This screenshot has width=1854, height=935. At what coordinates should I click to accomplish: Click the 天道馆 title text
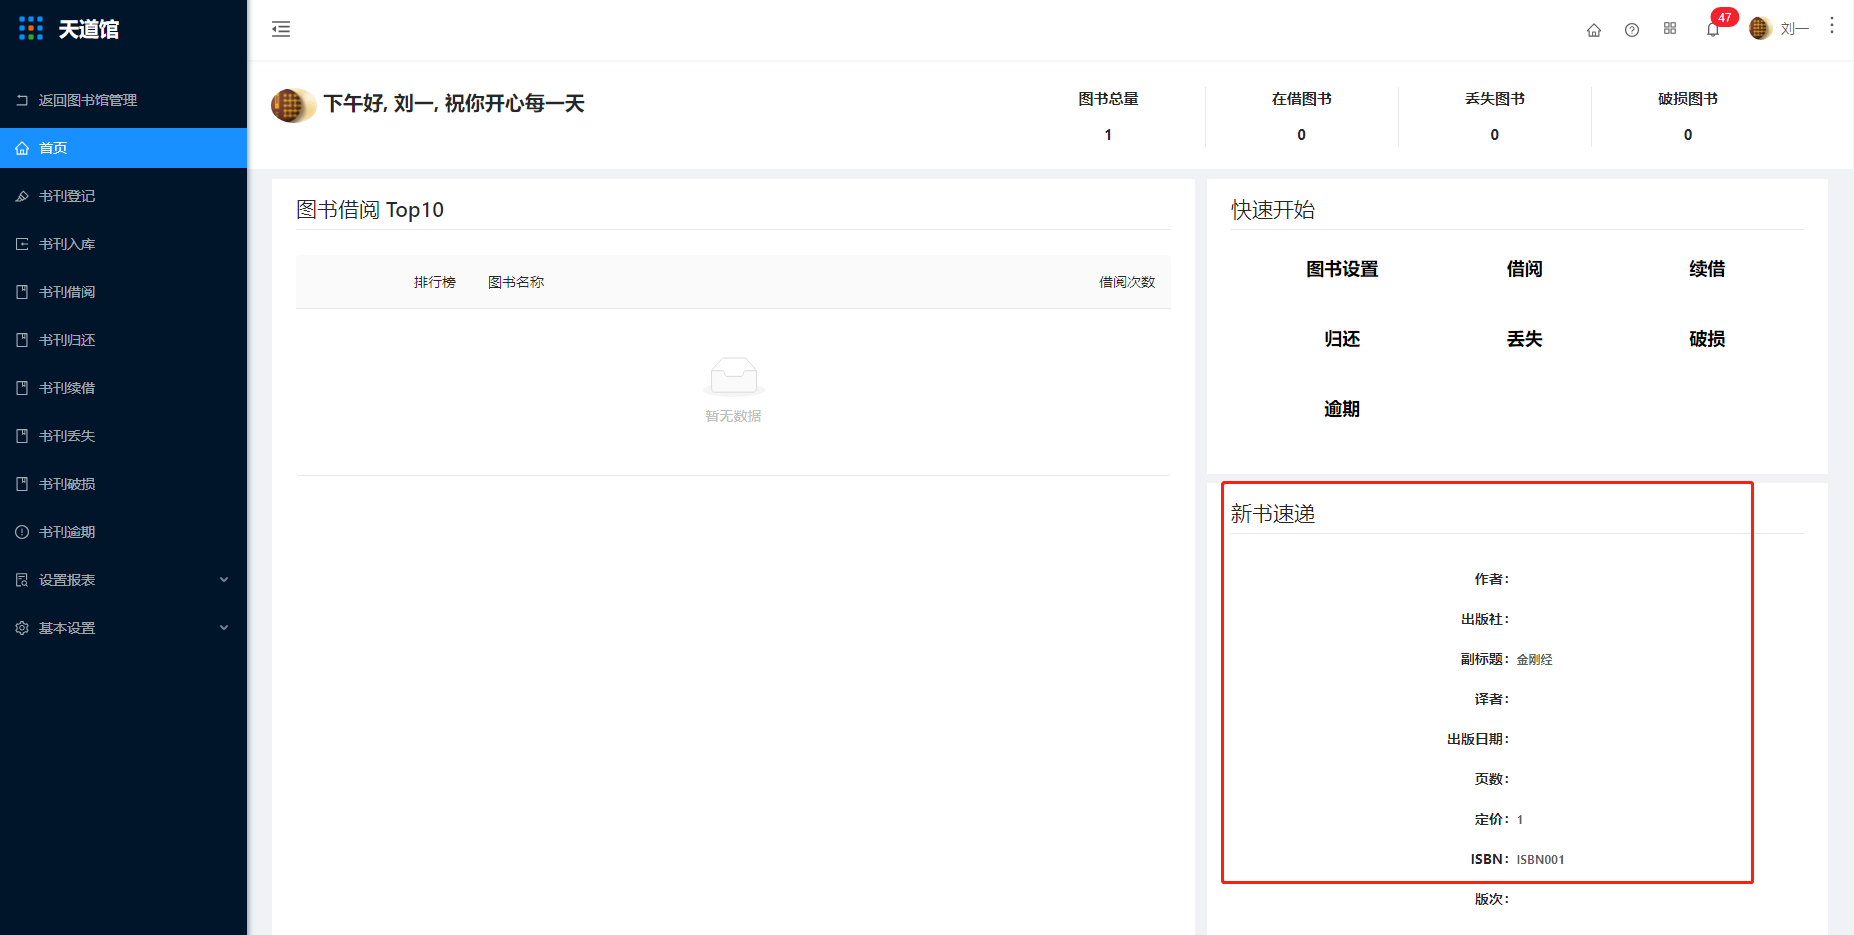tap(89, 29)
